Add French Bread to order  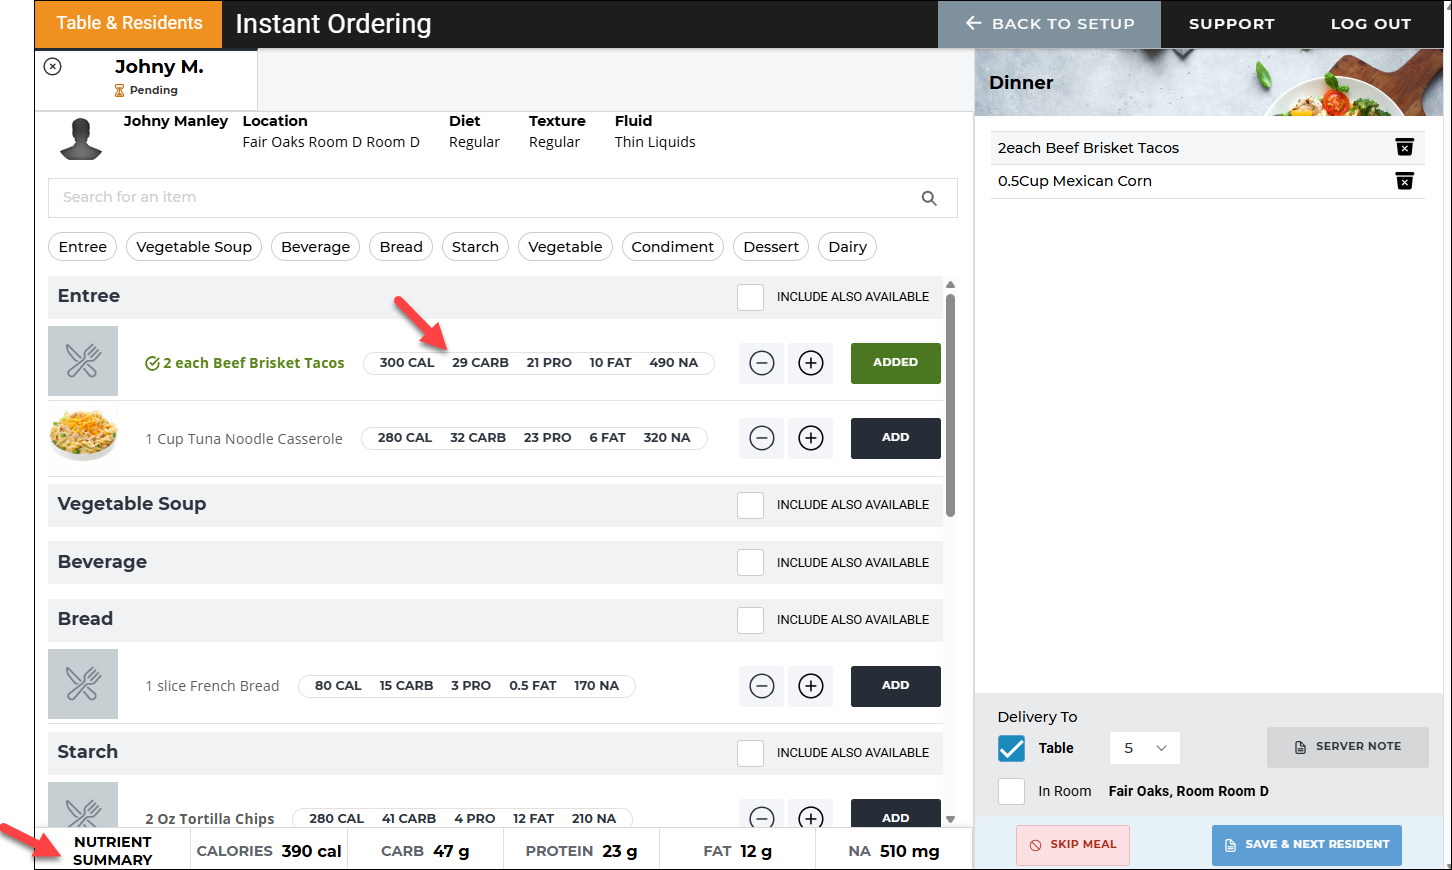(x=895, y=686)
